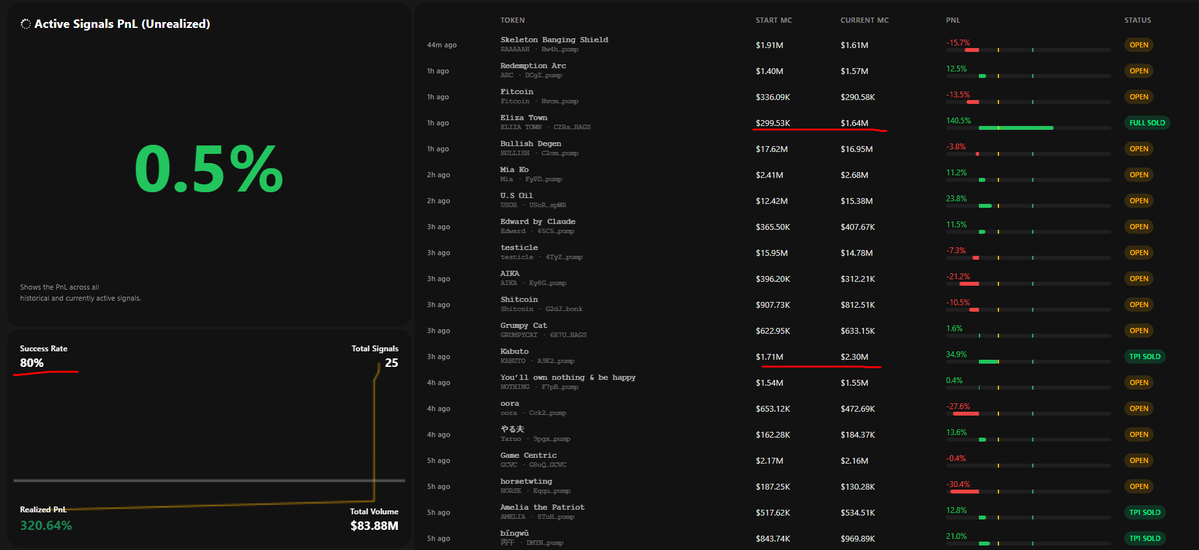Click the -30.4% PnL value
This screenshot has height=550, width=1199.
957,483
